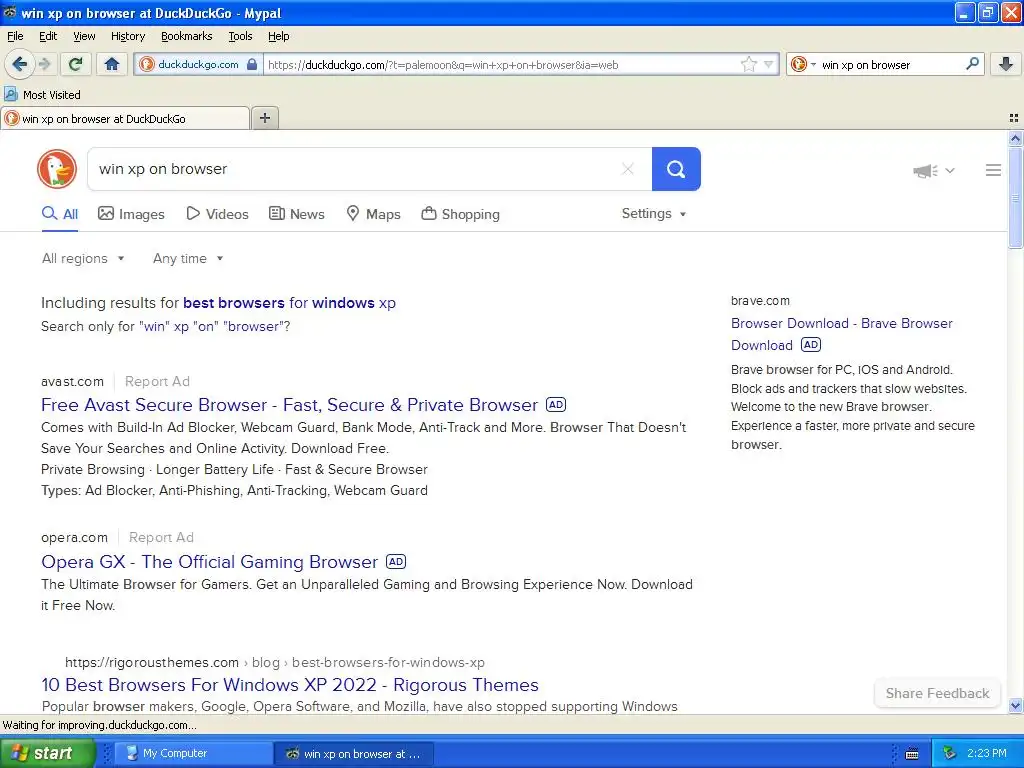Click the magnifier in the toolbar search box
Image resolution: width=1024 pixels, height=768 pixels.
coord(972,64)
